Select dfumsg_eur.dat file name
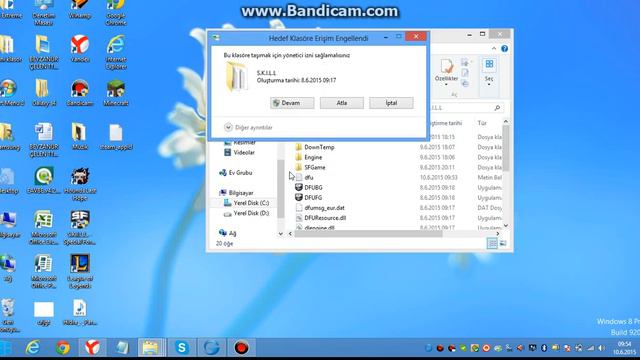This screenshot has width=640, height=360. [324, 208]
